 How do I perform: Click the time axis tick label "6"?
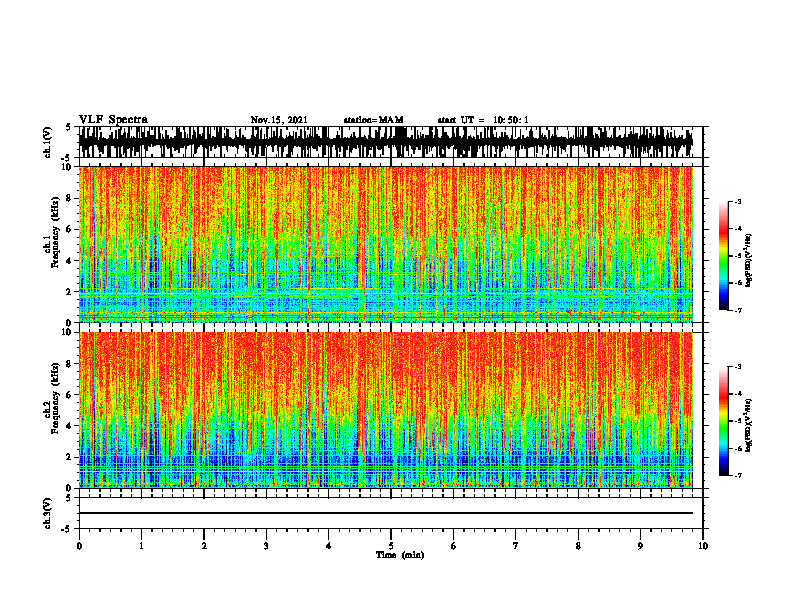pos(454,546)
